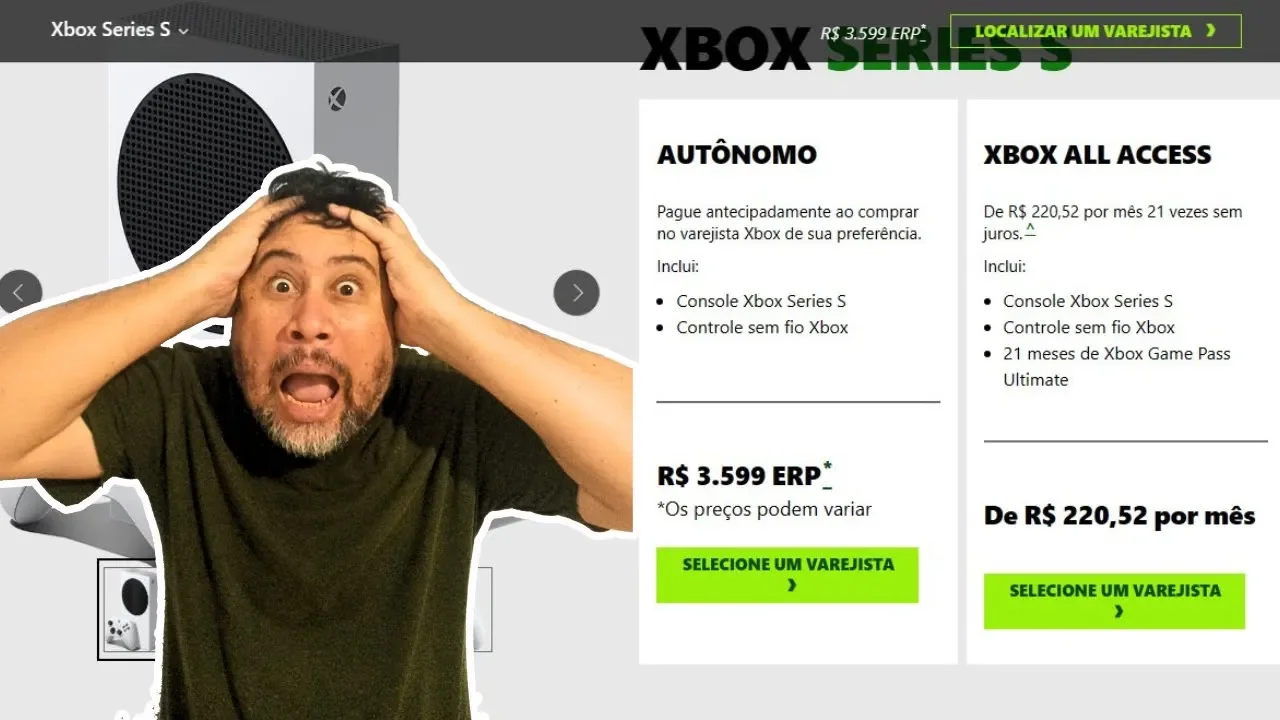This screenshot has height=720, width=1280.
Task: Click '21 meses de Xbox Game Pass Ultimate' item
Action: tap(1117, 366)
